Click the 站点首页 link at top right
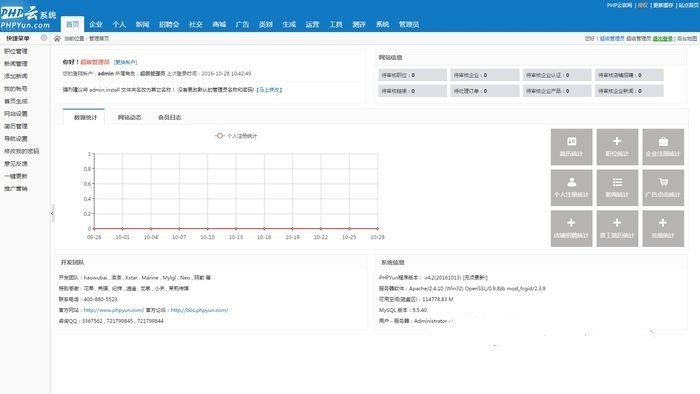The image size is (700, 394). click(688, 5)
